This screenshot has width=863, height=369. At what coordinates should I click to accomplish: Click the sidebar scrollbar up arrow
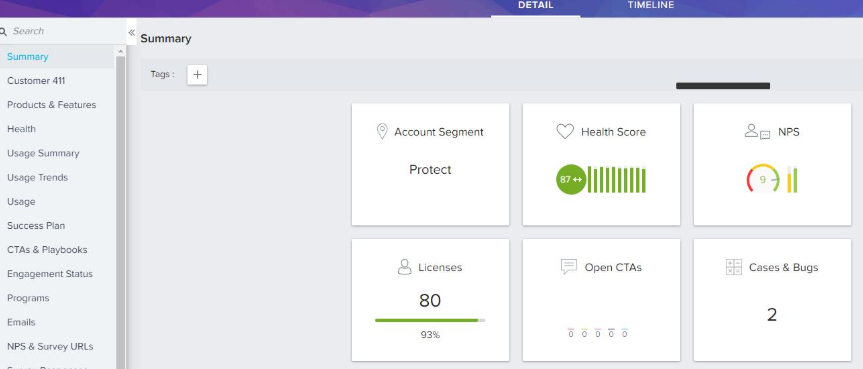point(121,51)
